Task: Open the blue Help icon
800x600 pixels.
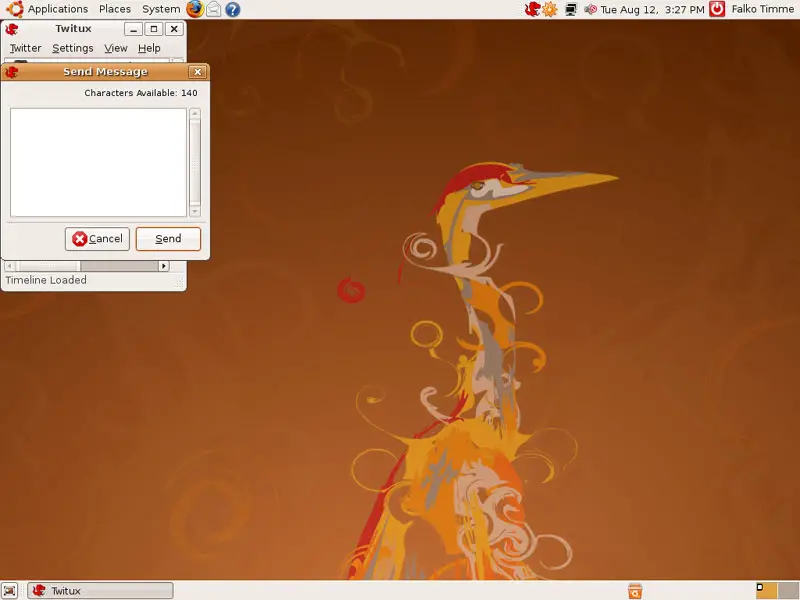Action: coord(233,9)
